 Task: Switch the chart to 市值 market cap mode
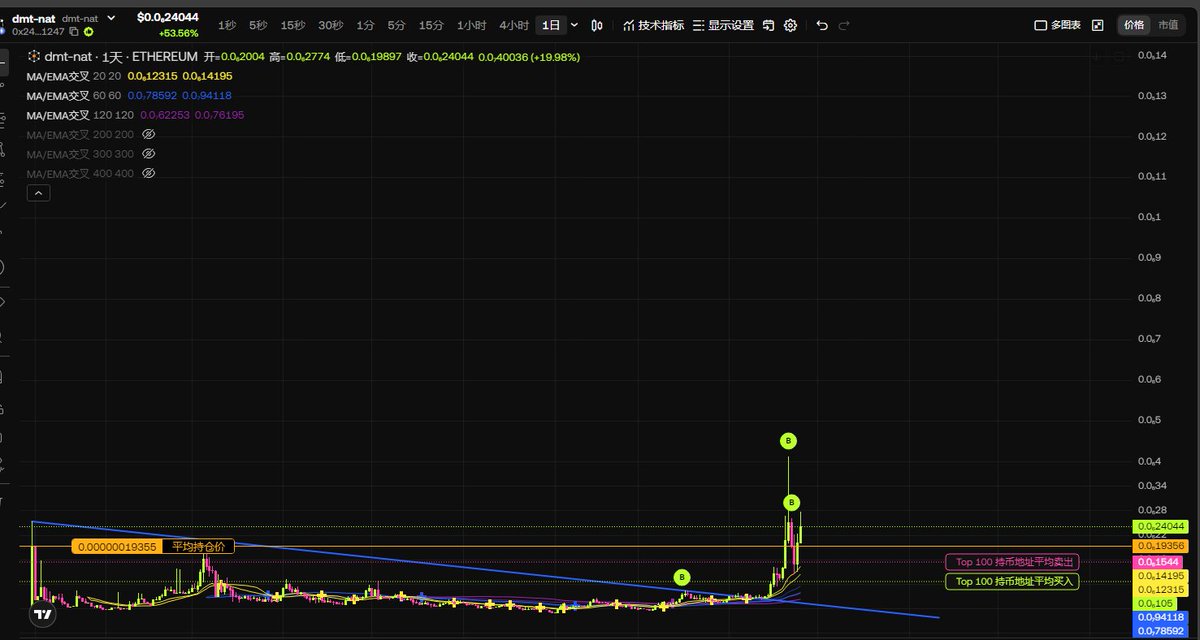(x=1167, y=25)
